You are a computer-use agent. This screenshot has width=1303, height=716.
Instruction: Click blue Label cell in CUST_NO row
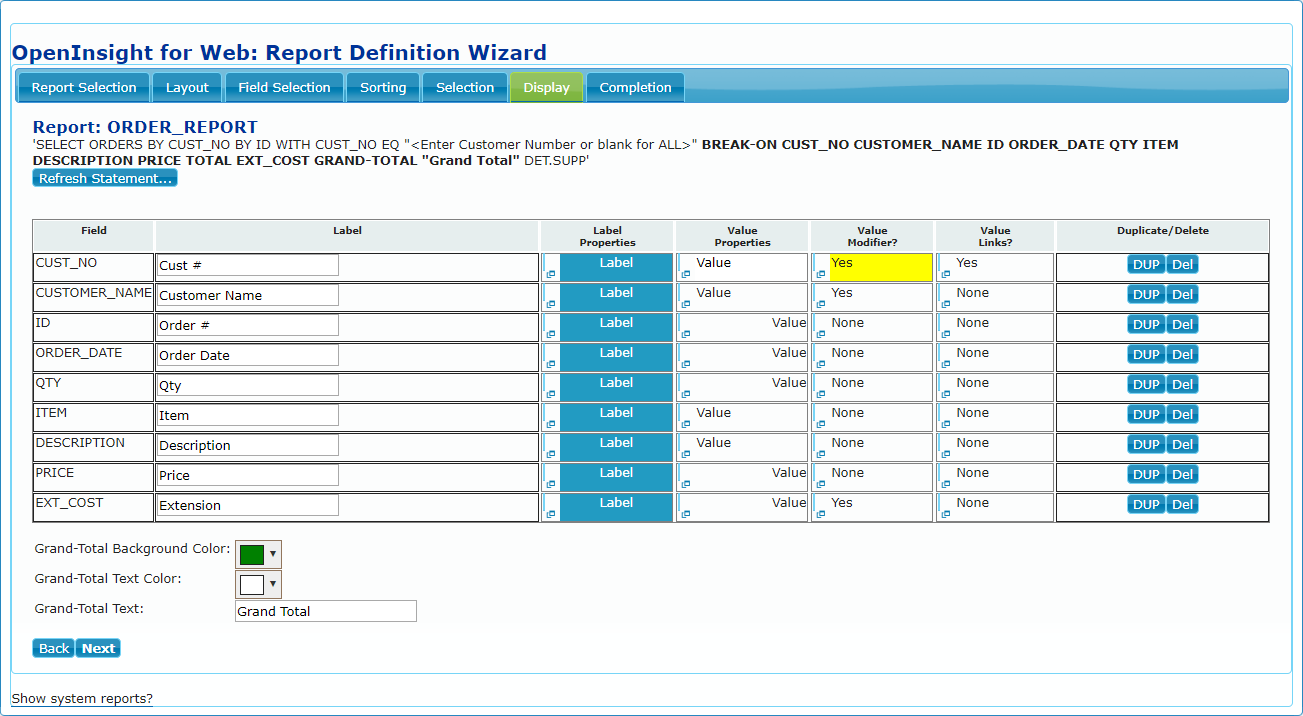616,267
